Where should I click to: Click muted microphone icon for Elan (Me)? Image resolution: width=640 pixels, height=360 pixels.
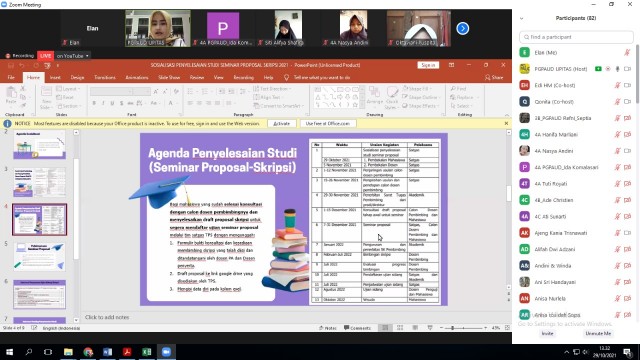pyautogui.click(x=627, y=53)
